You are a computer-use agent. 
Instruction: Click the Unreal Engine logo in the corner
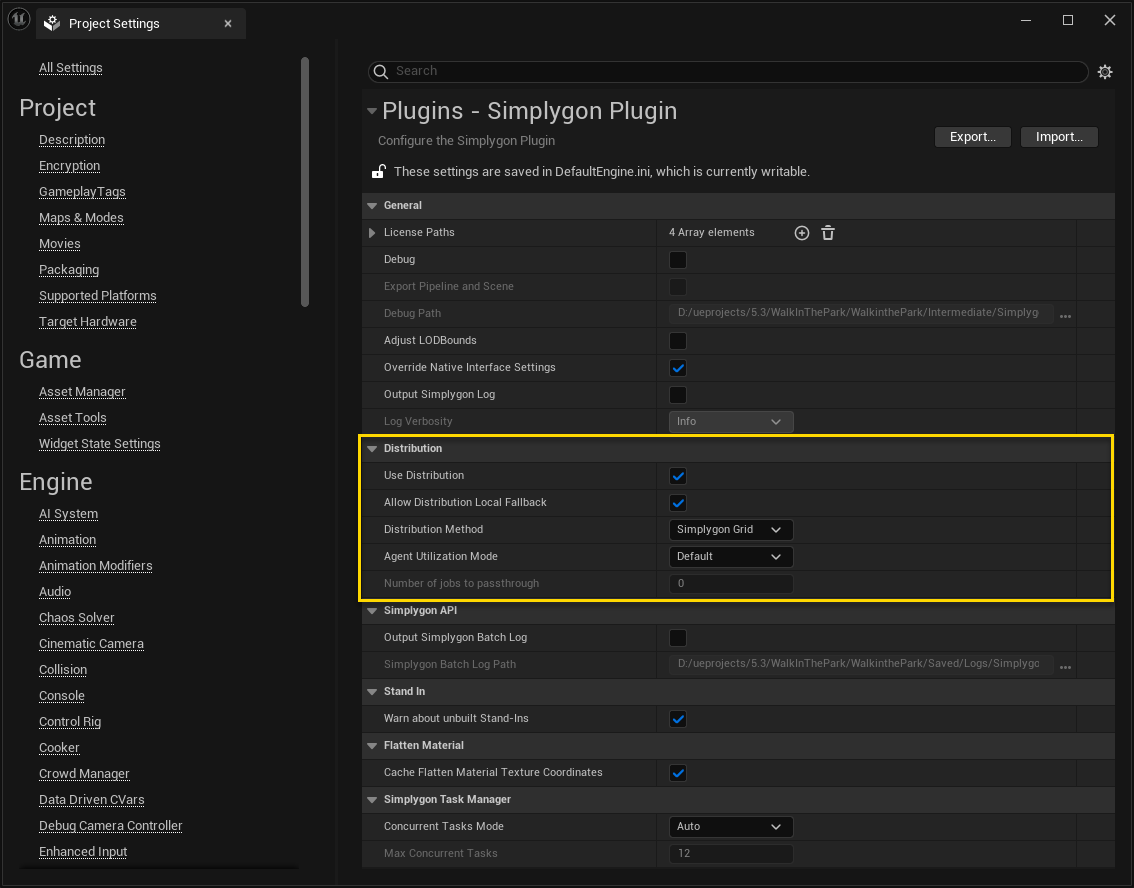(18, 19)
